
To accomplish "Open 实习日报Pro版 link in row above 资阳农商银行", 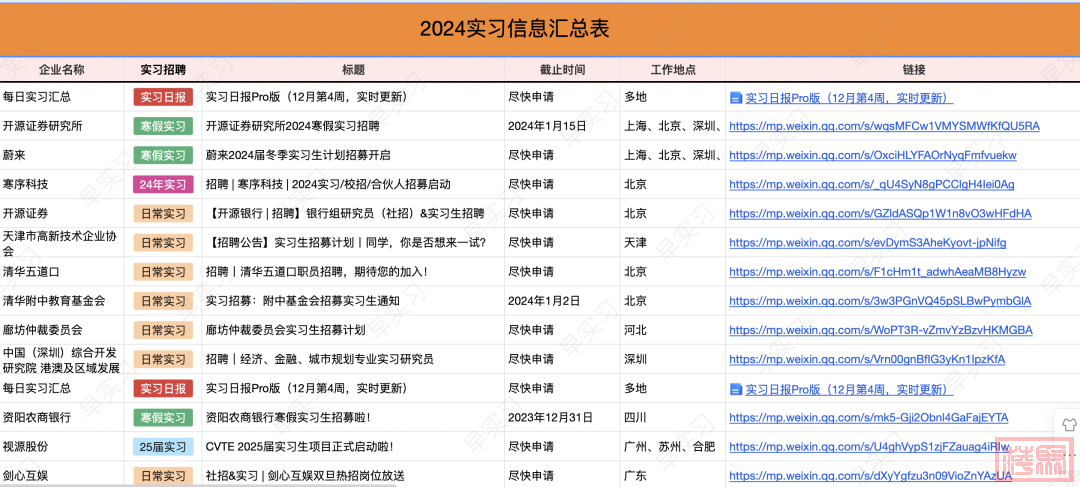I will coord(849,389).
